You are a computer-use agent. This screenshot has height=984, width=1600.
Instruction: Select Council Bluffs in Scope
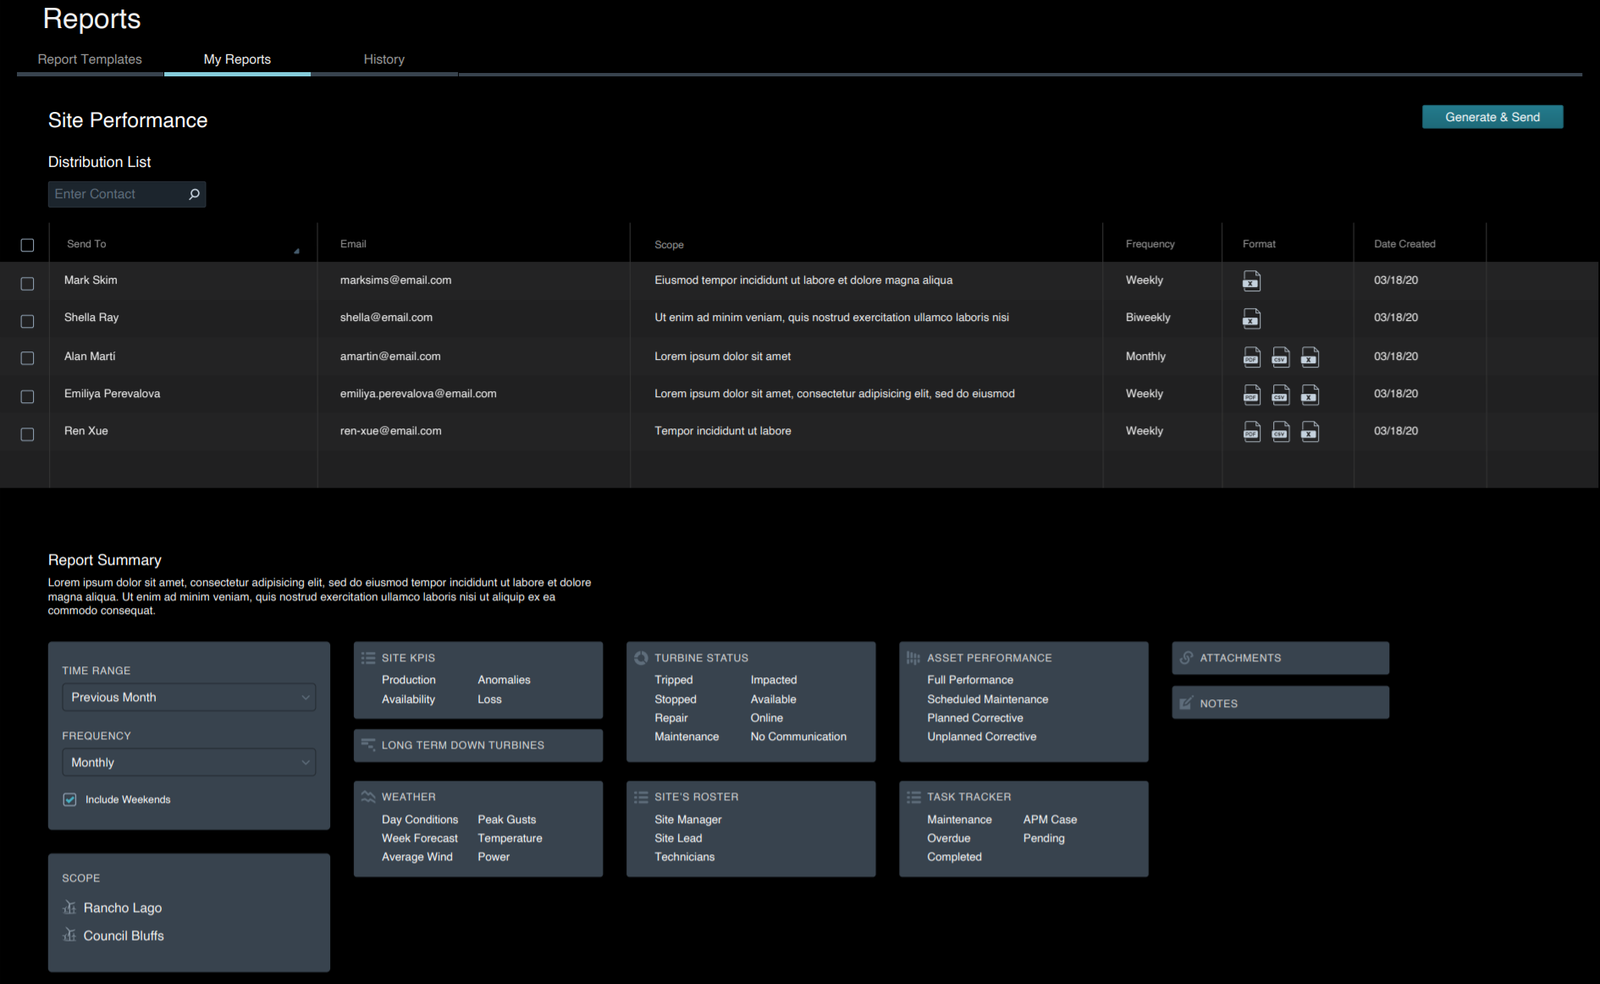124,936
